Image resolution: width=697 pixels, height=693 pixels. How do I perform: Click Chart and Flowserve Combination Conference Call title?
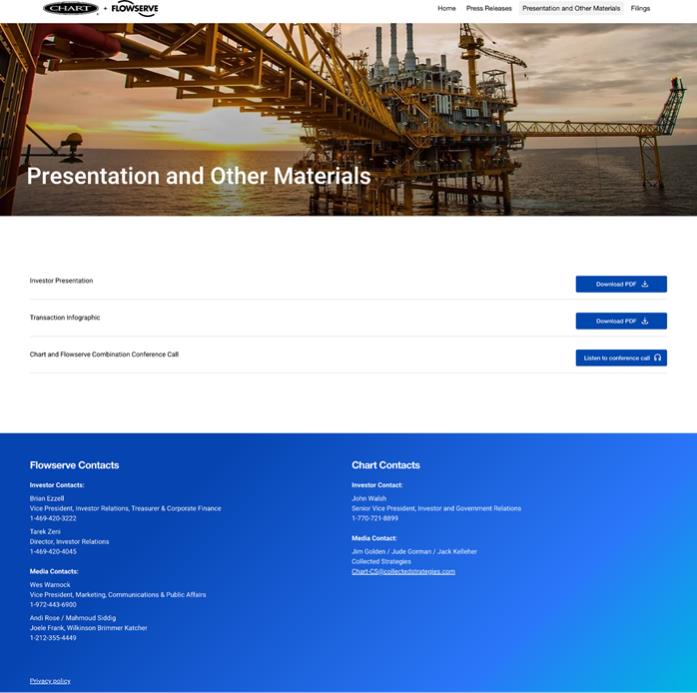coord(104,354)
